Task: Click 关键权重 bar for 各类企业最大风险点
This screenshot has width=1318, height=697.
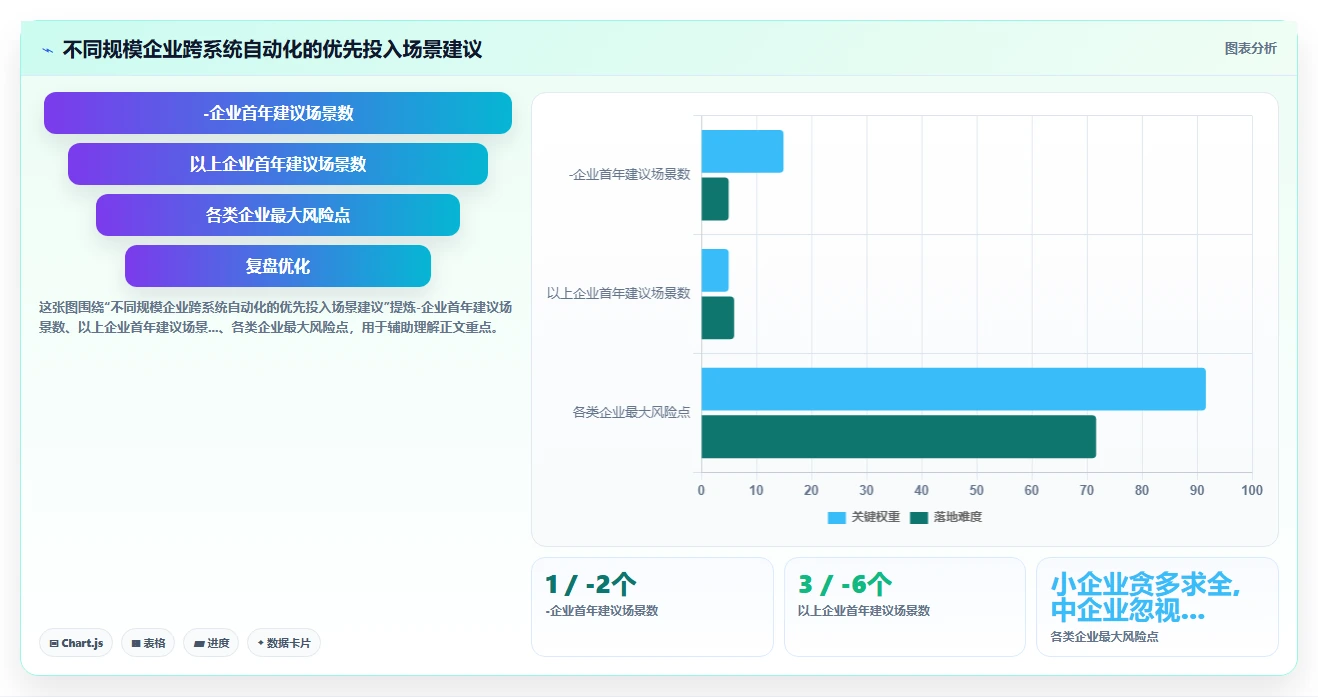Action: (x=953, y=389)
